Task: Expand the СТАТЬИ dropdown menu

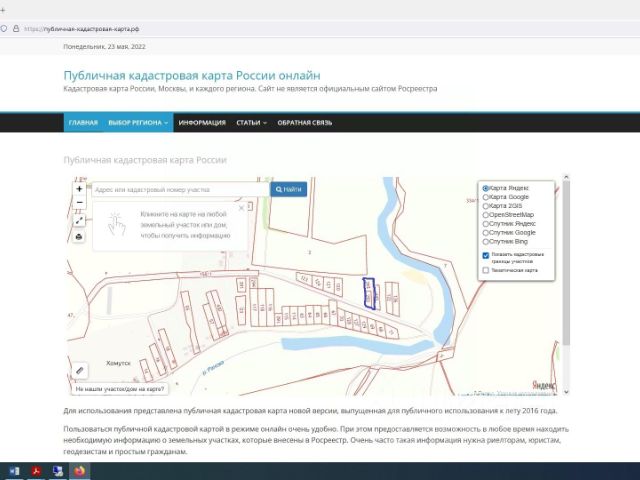Action: [x=251, y=123]
